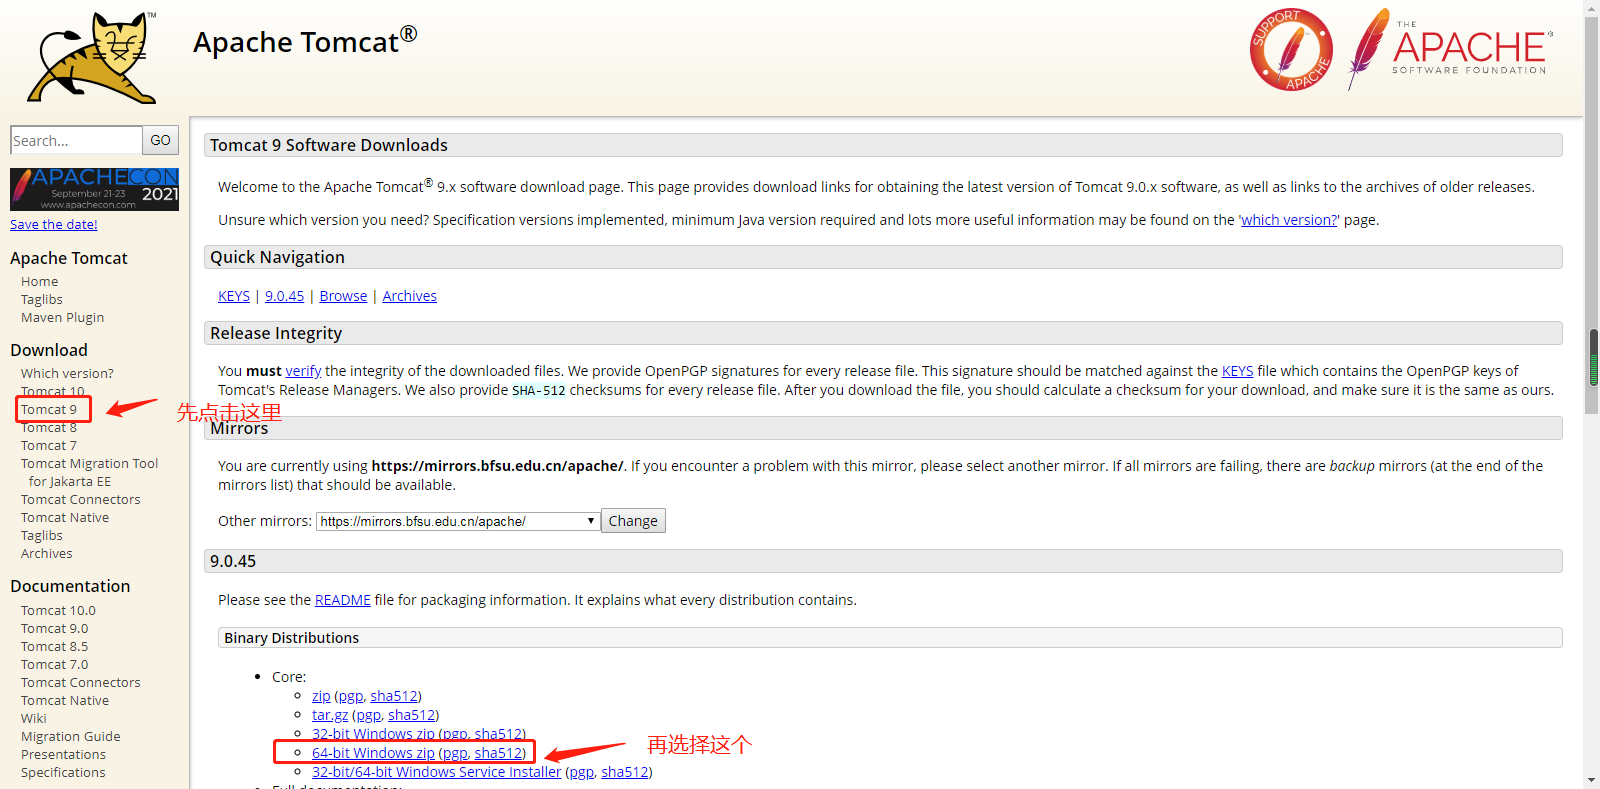This screenshot has width=1600, height=789.
Task: Open sha512 checksum for tar.gz
Action: 412,715
